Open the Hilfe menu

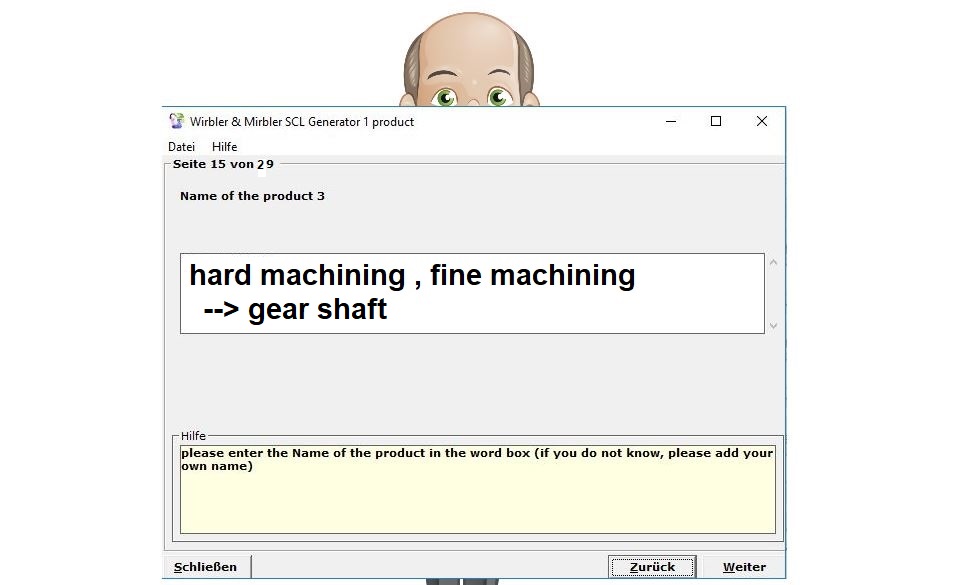(224, 147)
